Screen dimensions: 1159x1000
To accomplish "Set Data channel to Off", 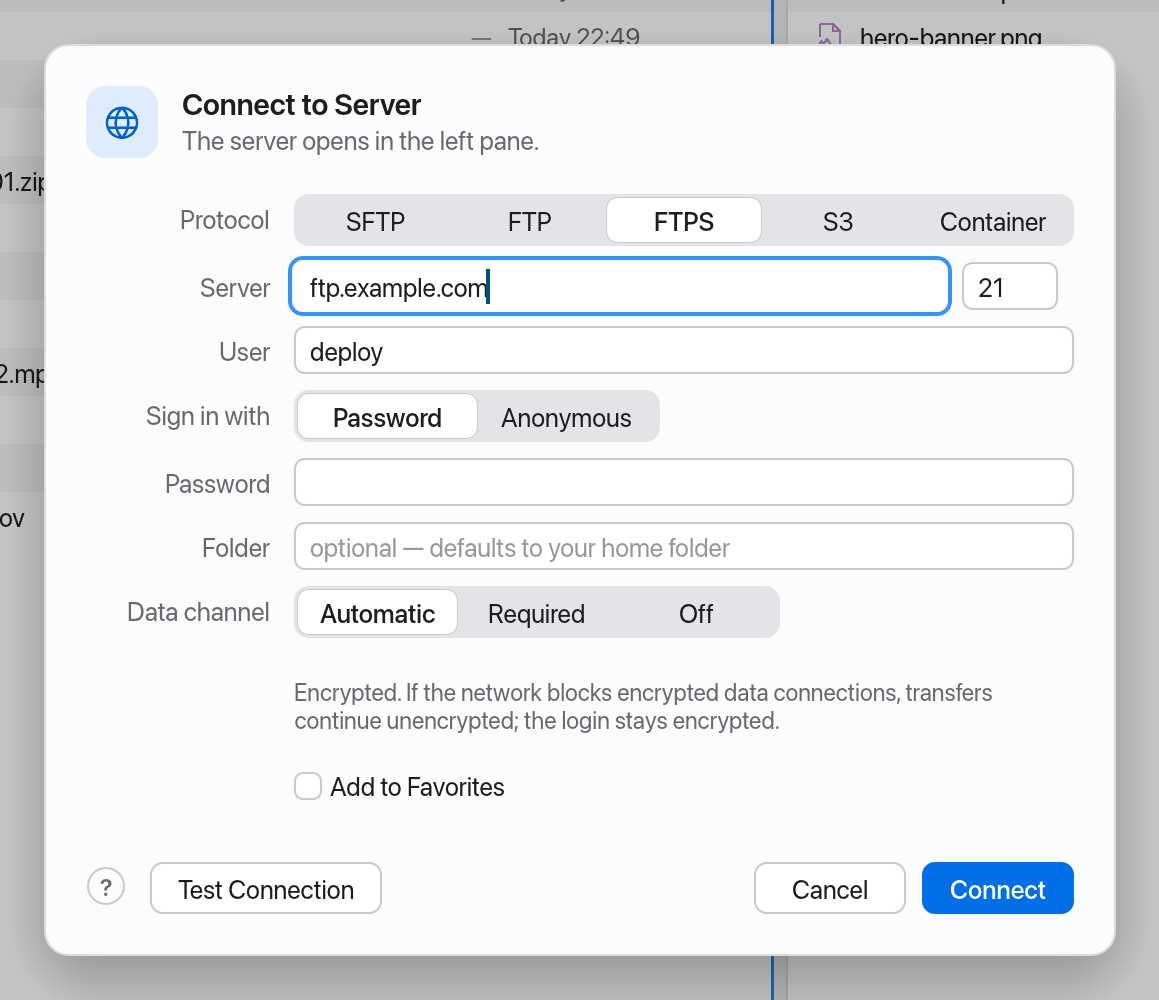I will (x=696, y=613).
